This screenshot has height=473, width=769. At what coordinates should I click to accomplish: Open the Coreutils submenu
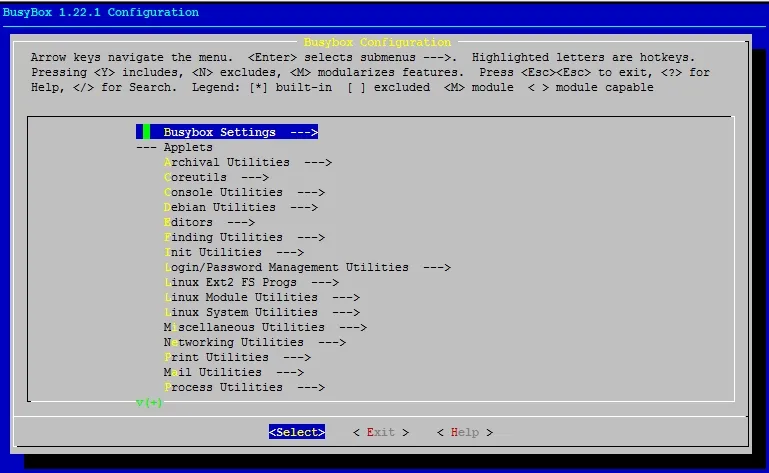pyautogui.click(x=216, y=177)
